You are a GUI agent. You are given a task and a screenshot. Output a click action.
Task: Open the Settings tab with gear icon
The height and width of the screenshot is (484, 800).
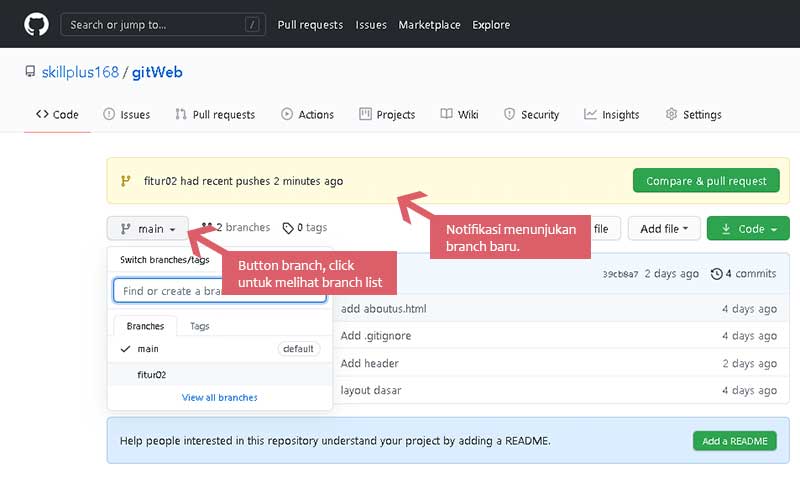(693, 115)
